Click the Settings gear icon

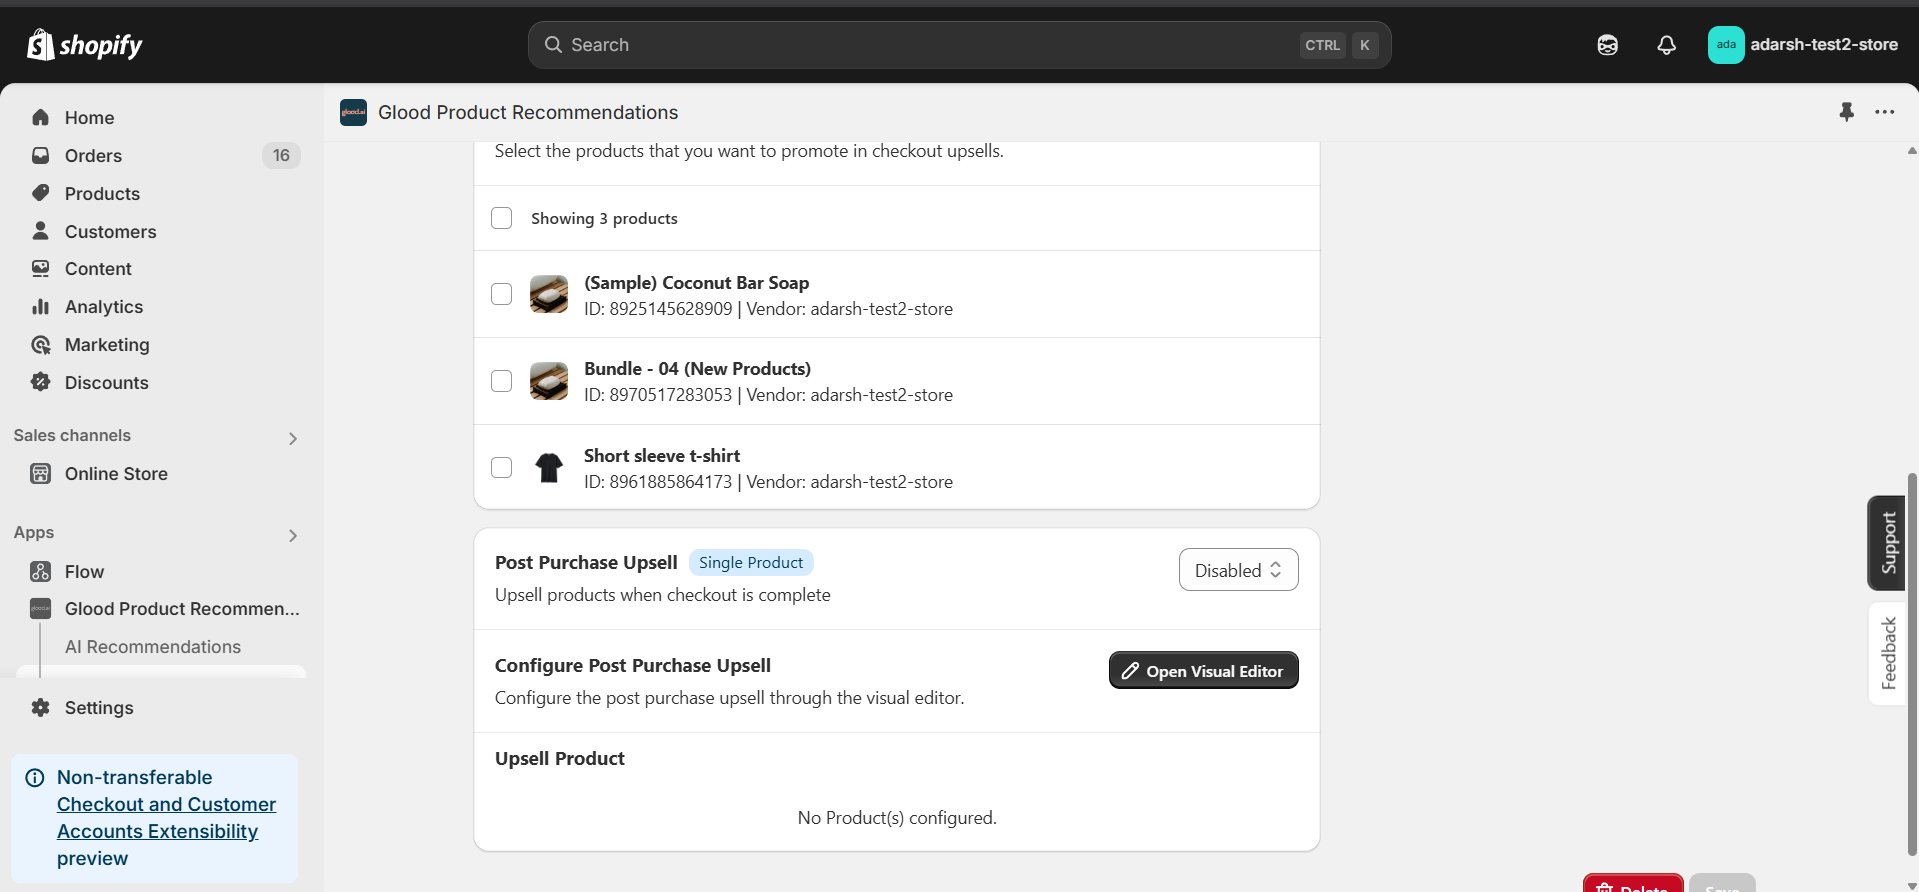pyautogui.click(x=41, y=708)
